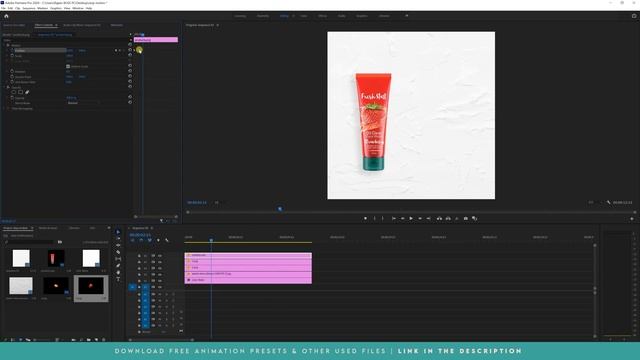Click the Home icon at top left
The image size is (640, 360).
tap(6, 16)
